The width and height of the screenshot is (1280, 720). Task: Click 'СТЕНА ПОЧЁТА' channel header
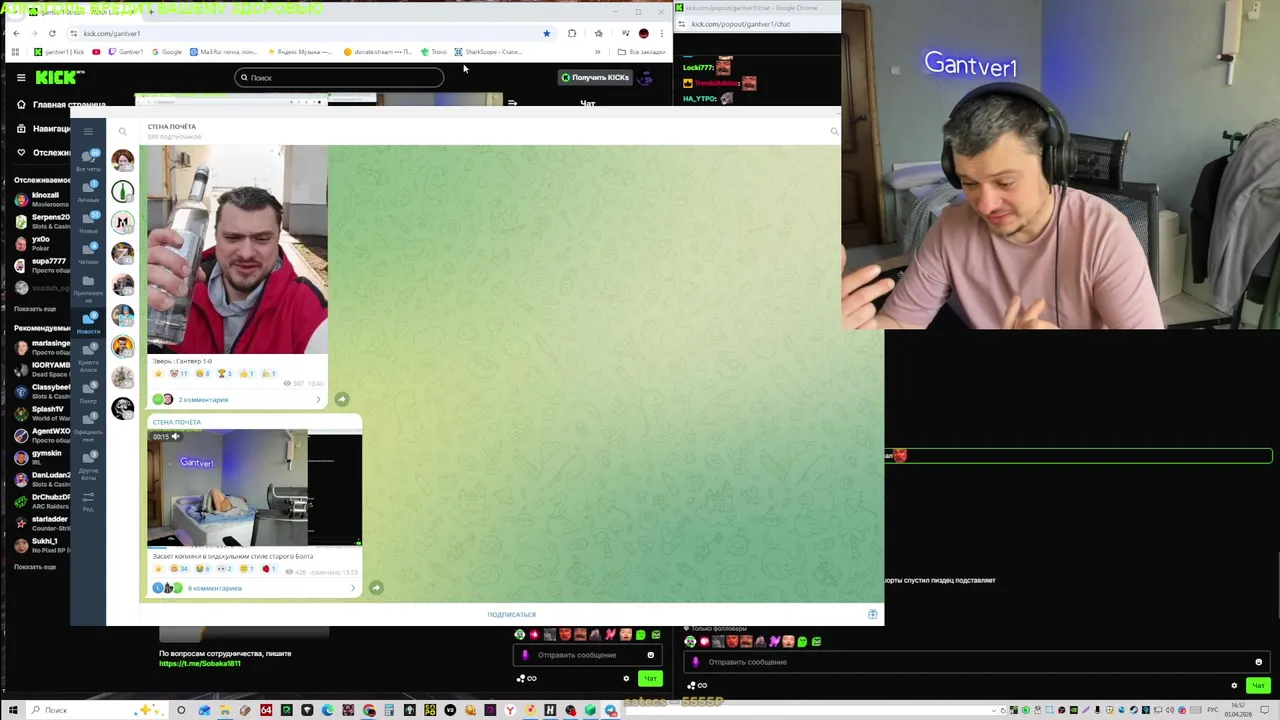pyautogui.click(x=172, y=127)
